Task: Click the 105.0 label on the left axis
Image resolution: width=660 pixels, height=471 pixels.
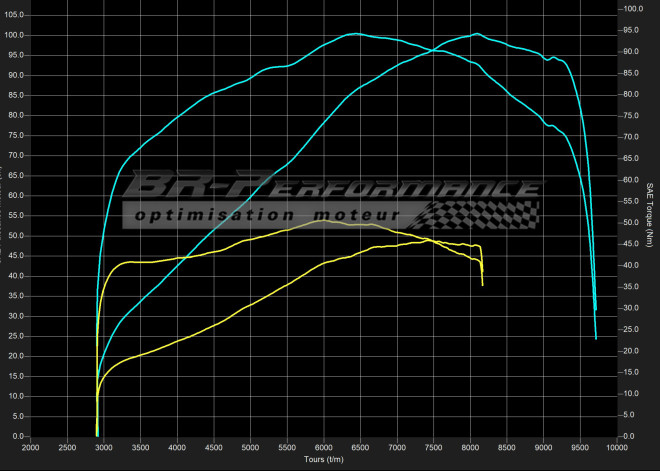Action: click(15, 15)
